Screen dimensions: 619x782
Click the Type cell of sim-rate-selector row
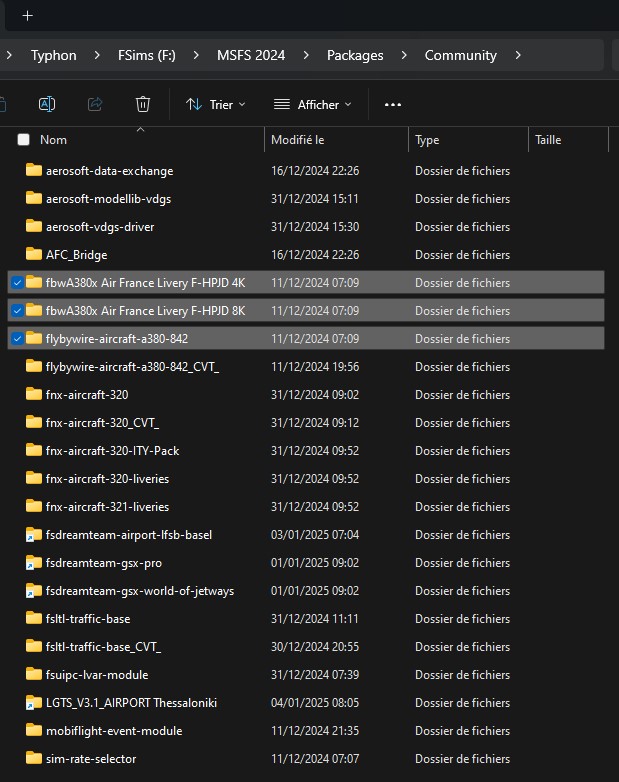pyautogui.click(x=462, y=759)
